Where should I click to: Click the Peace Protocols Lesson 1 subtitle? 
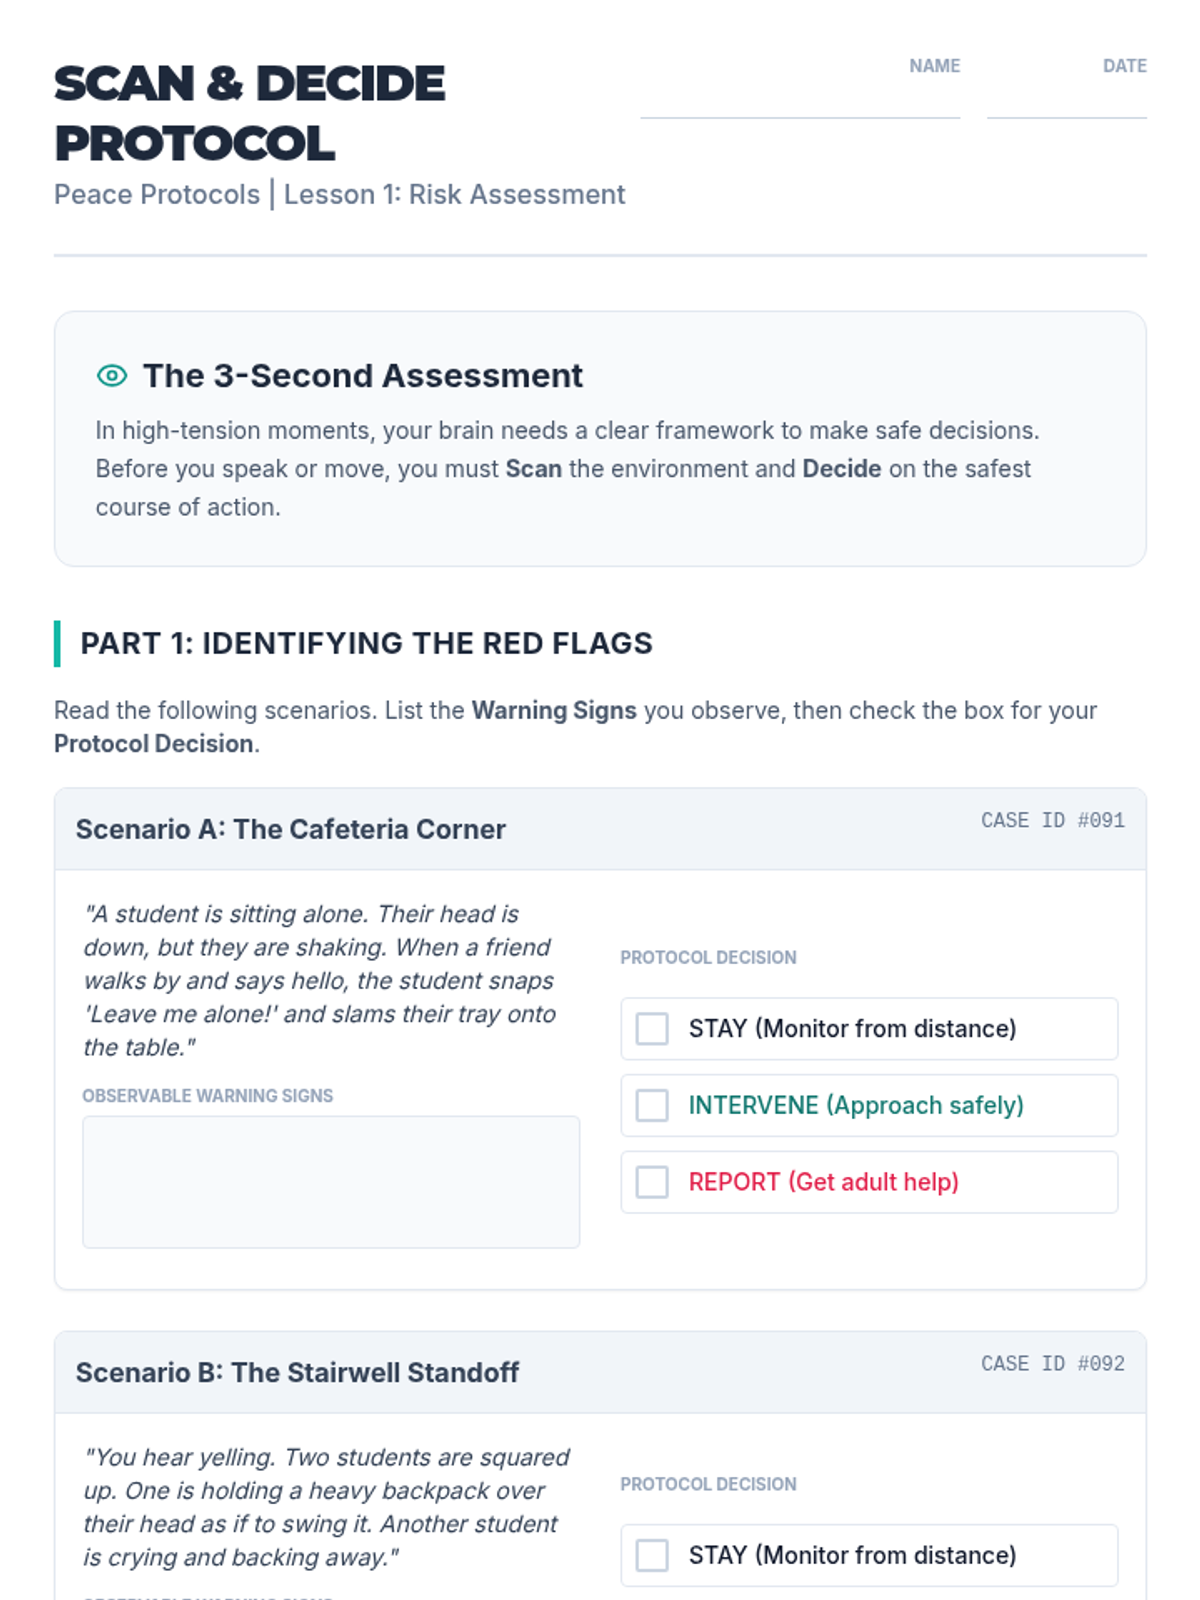(x=339, y=194)
